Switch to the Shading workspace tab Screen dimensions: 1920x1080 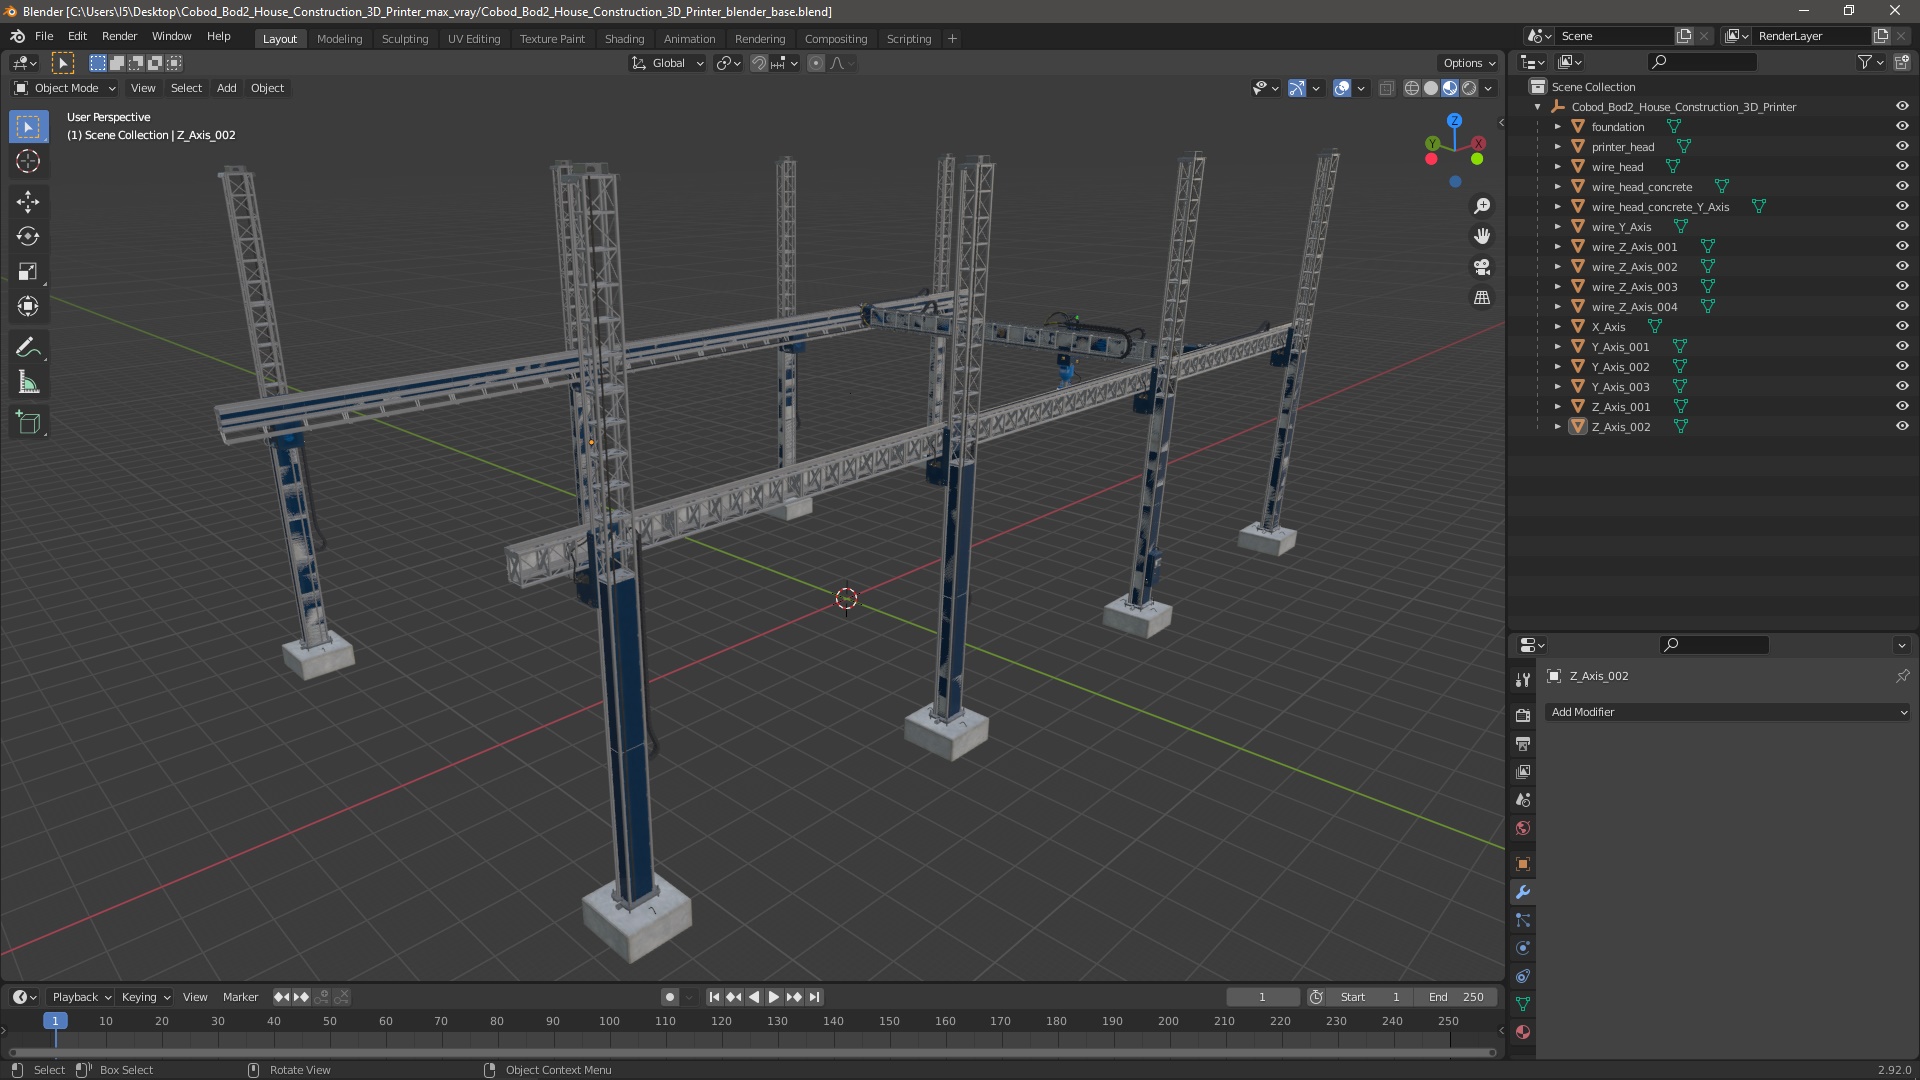624,39
